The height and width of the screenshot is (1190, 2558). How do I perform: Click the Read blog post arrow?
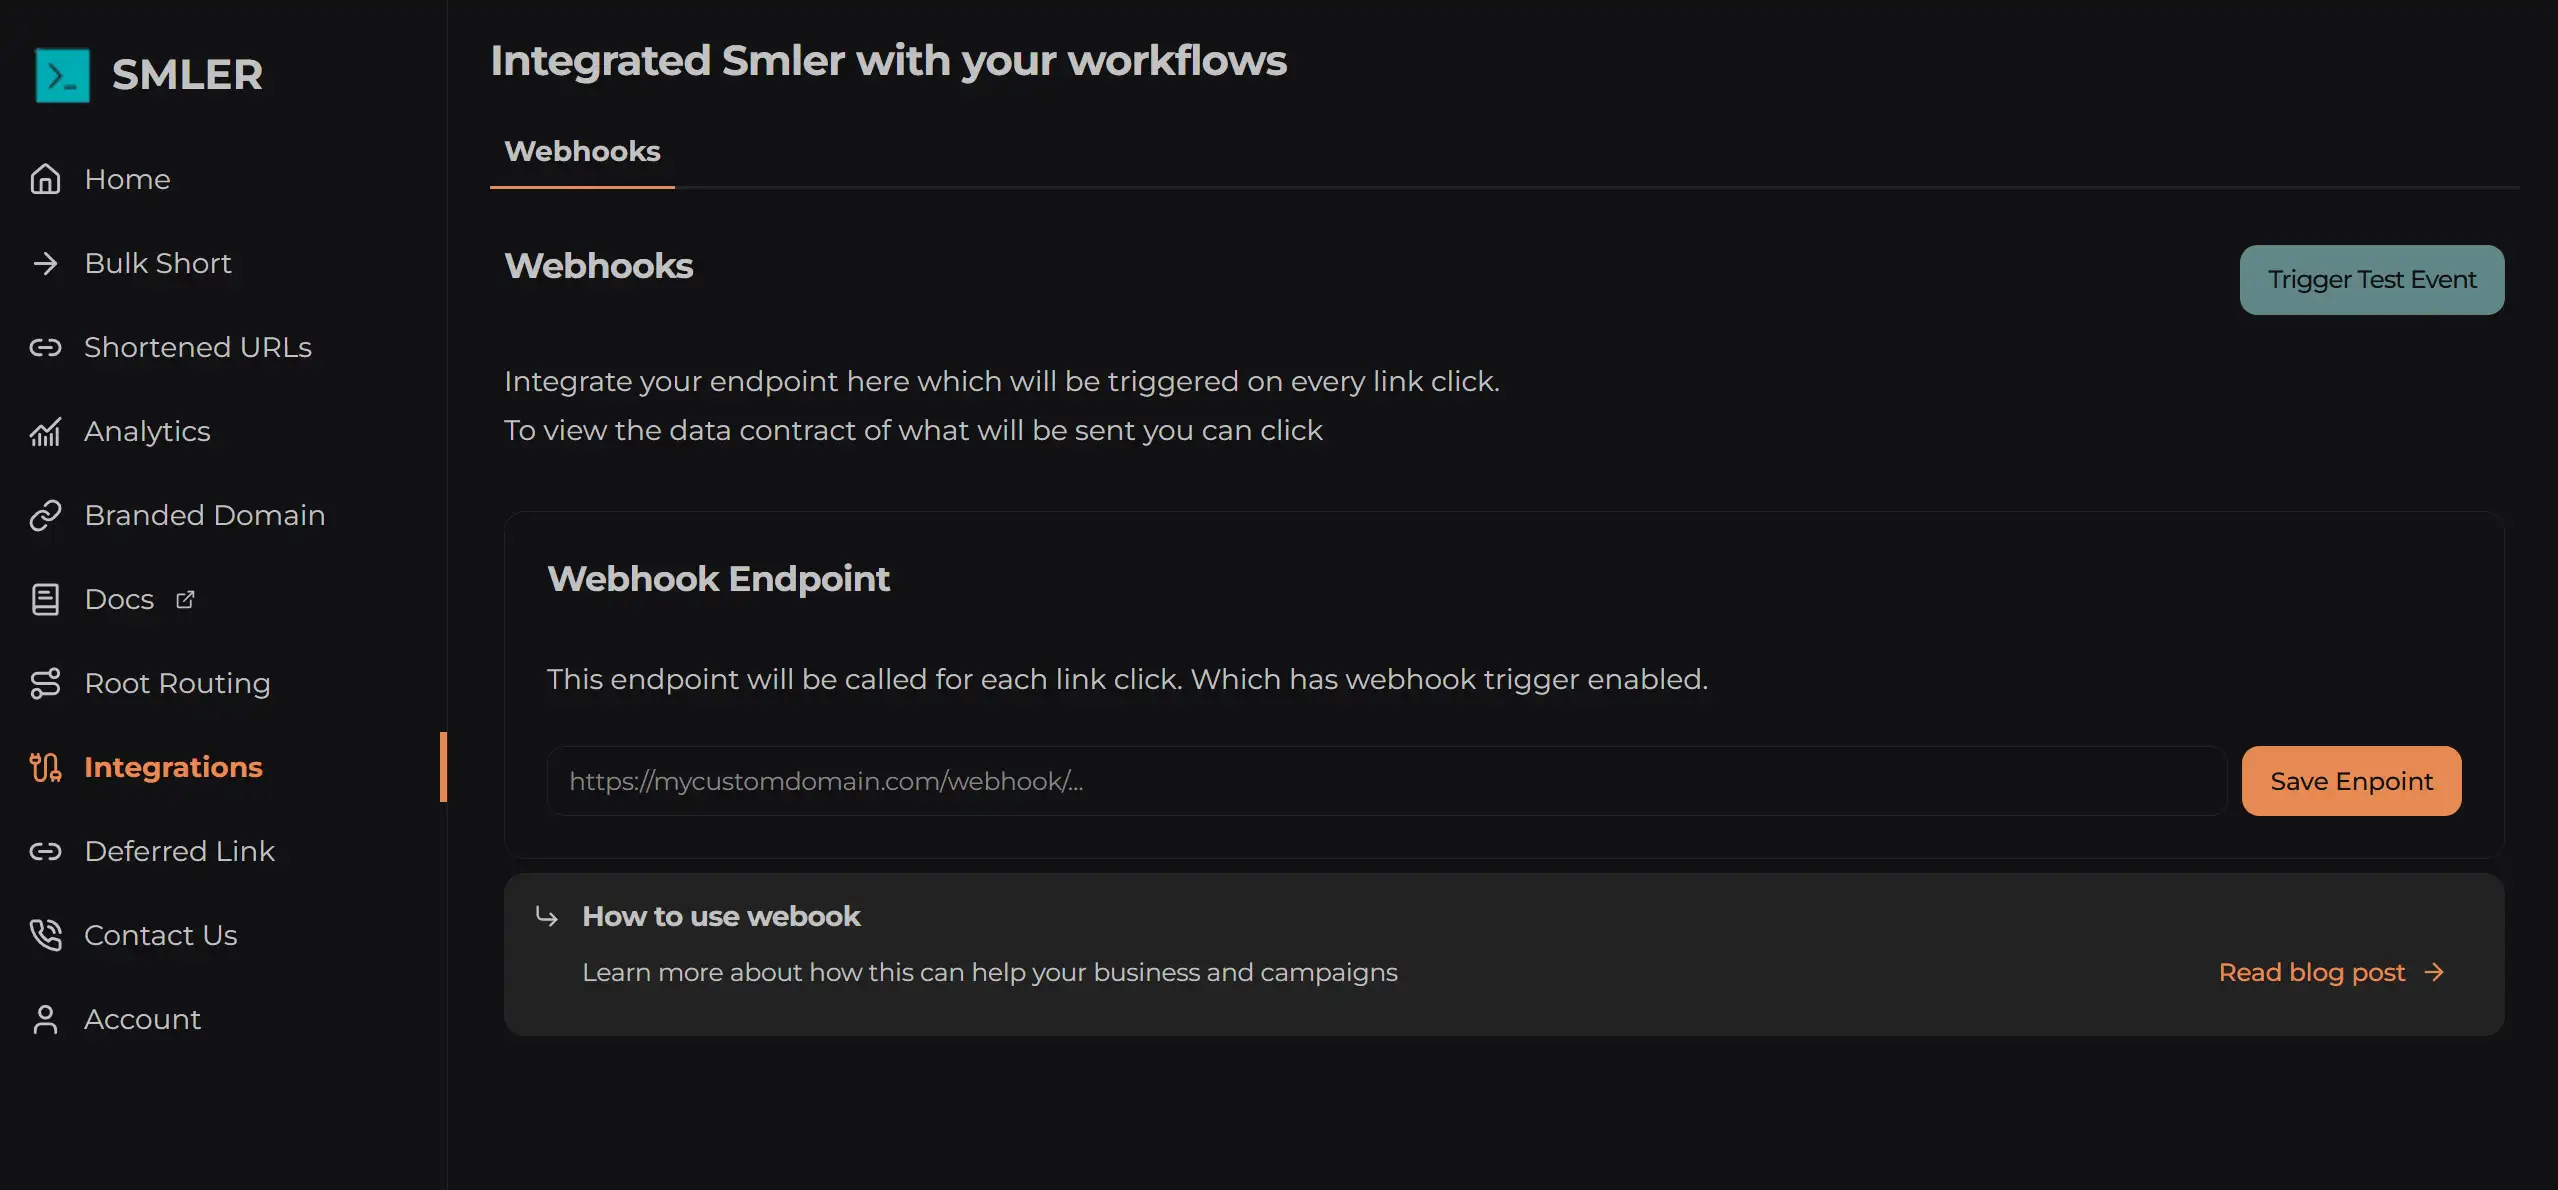(x=2435, y=972)
